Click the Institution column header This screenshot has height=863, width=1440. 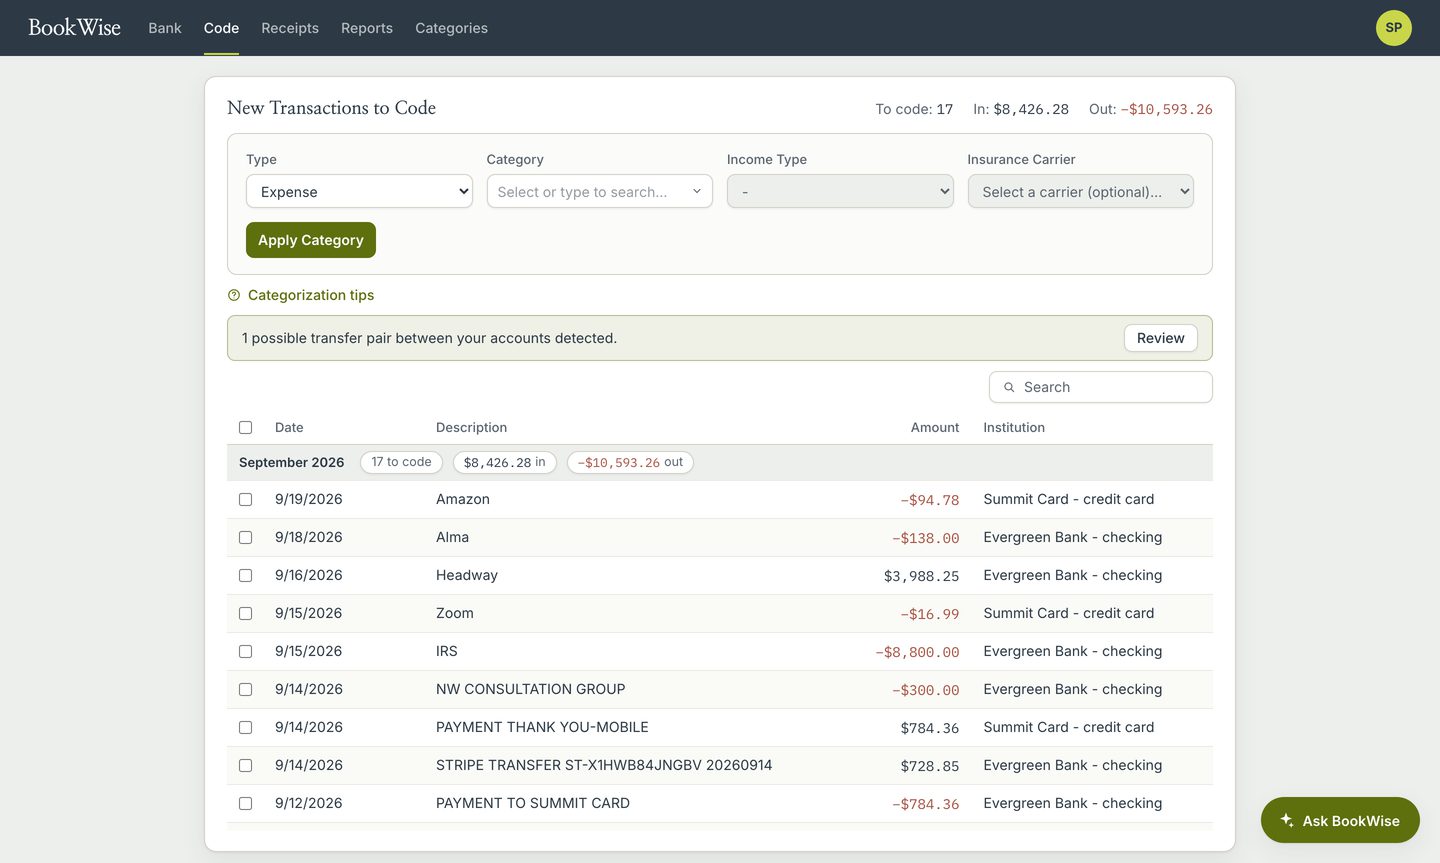[1014, 427]
